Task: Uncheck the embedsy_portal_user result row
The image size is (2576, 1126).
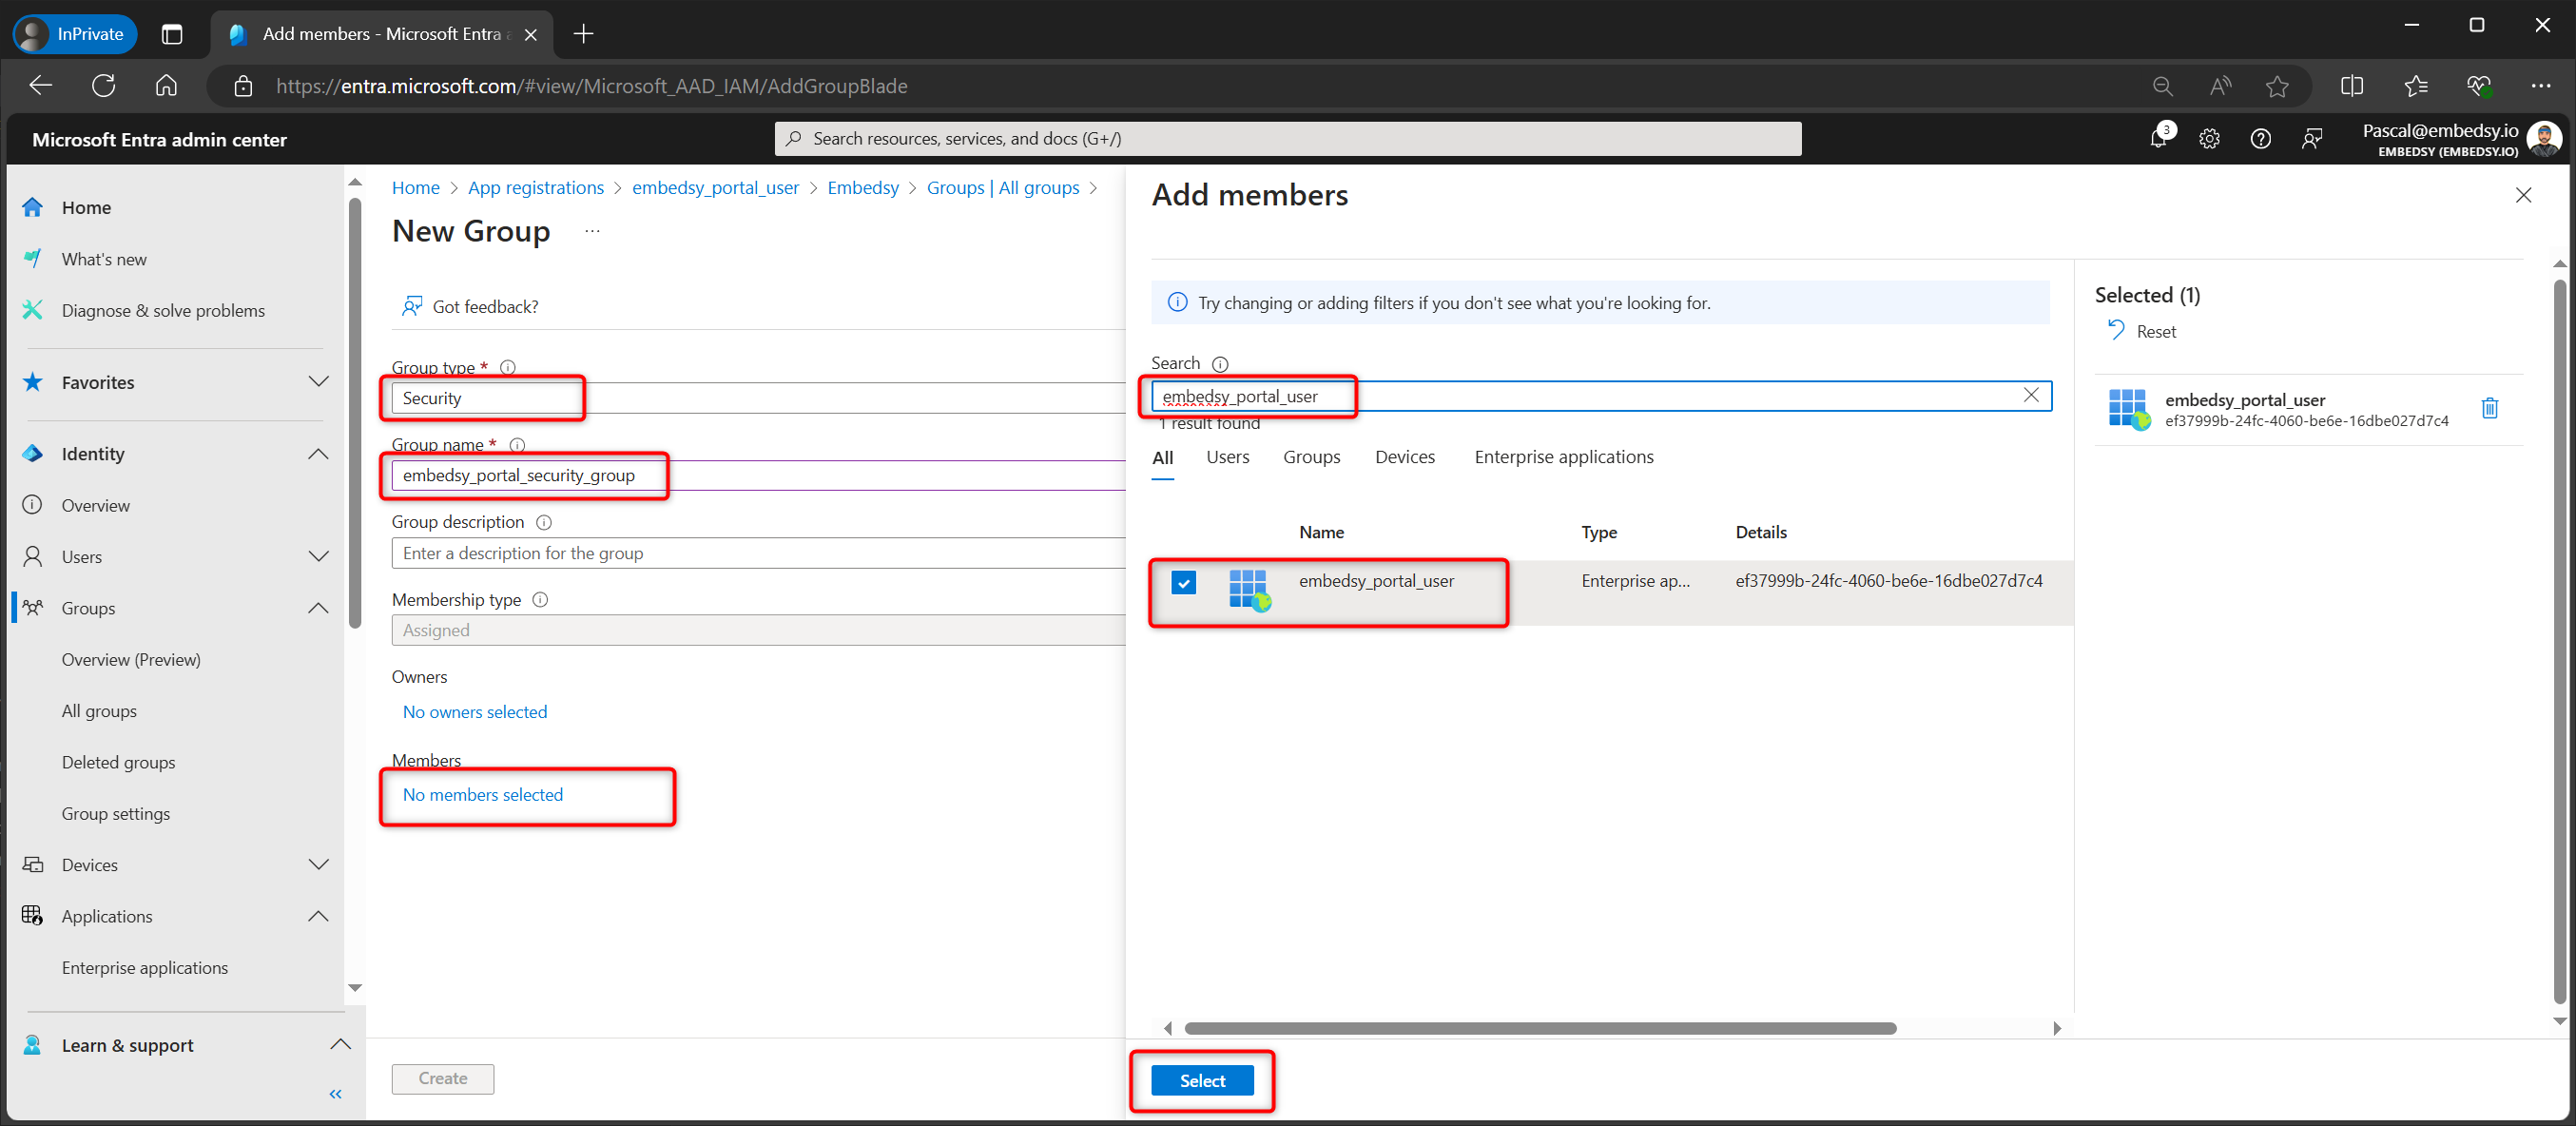Action: coord(1184,582)
